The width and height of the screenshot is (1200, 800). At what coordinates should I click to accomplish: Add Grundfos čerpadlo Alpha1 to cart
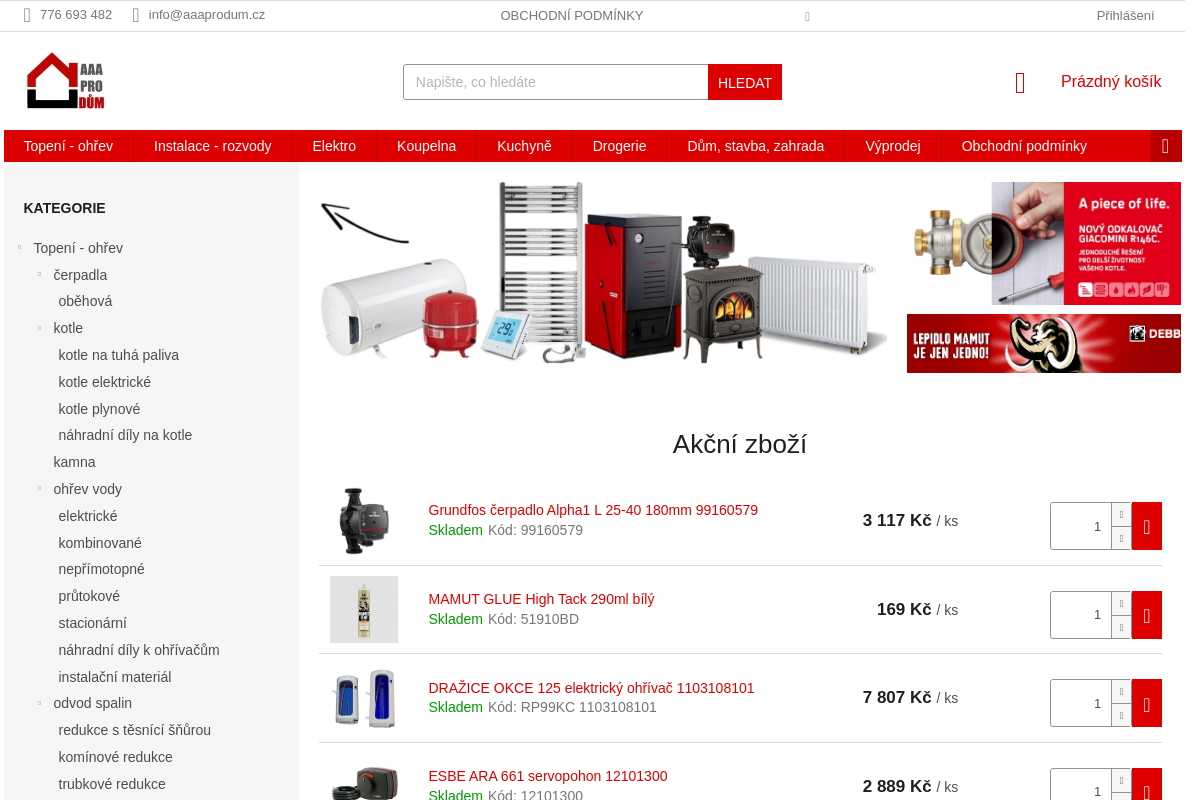pyautogui.click(x=1146, y=526)
